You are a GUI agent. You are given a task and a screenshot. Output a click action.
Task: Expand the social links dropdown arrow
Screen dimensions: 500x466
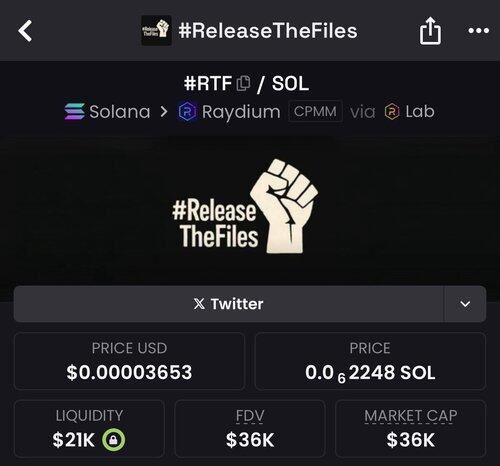465,304
